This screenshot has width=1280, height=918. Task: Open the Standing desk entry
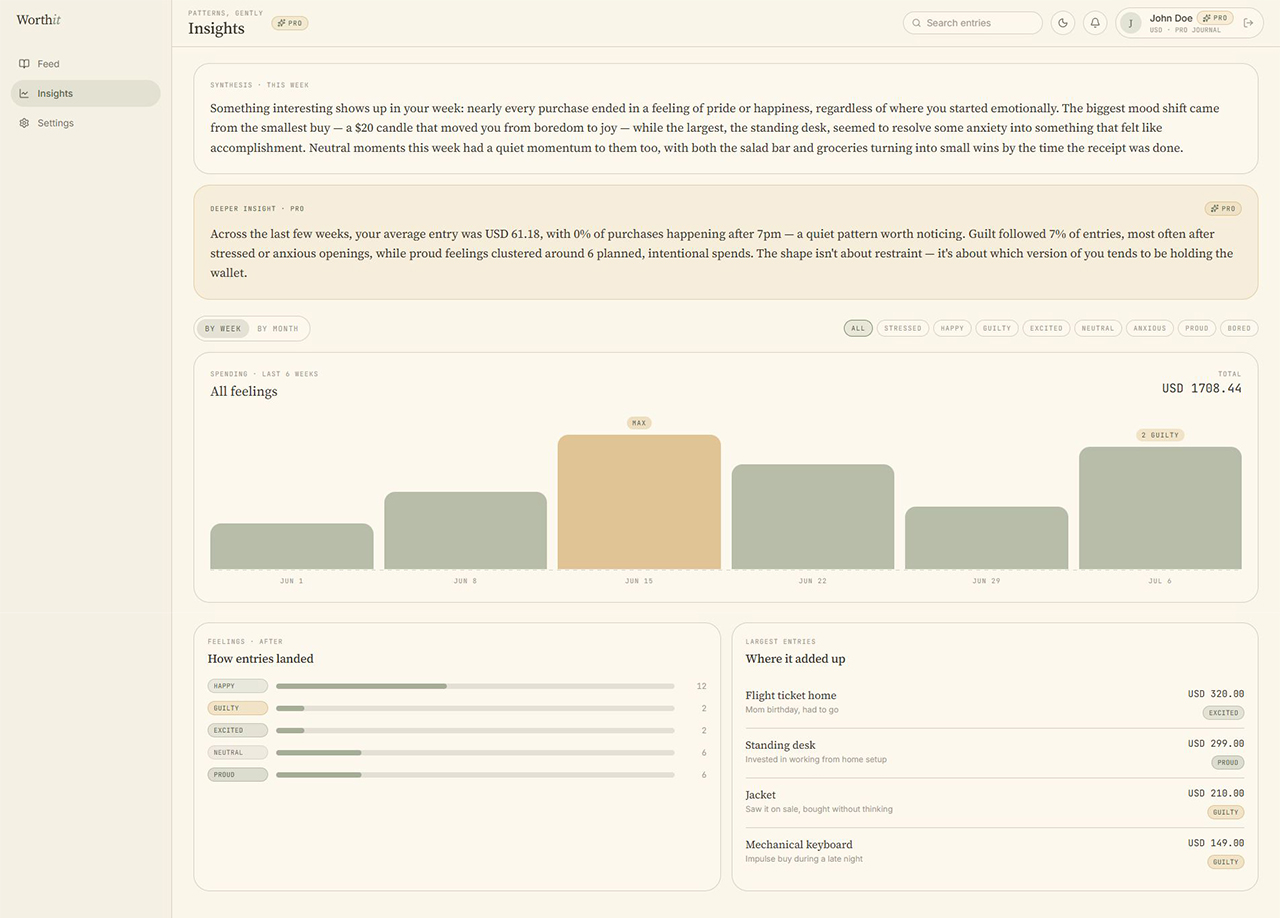[995, 753]
